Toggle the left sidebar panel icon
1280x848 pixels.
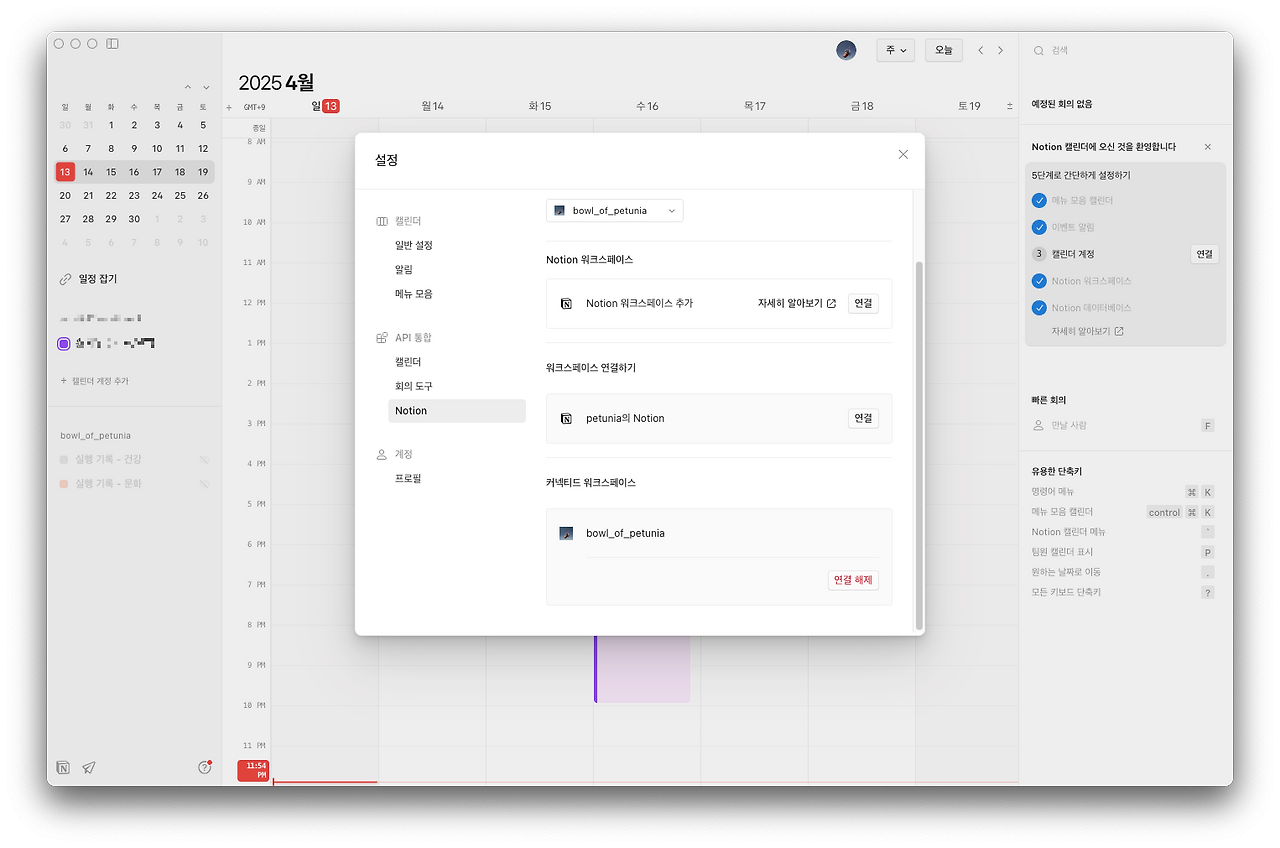[x=112, y=44]
